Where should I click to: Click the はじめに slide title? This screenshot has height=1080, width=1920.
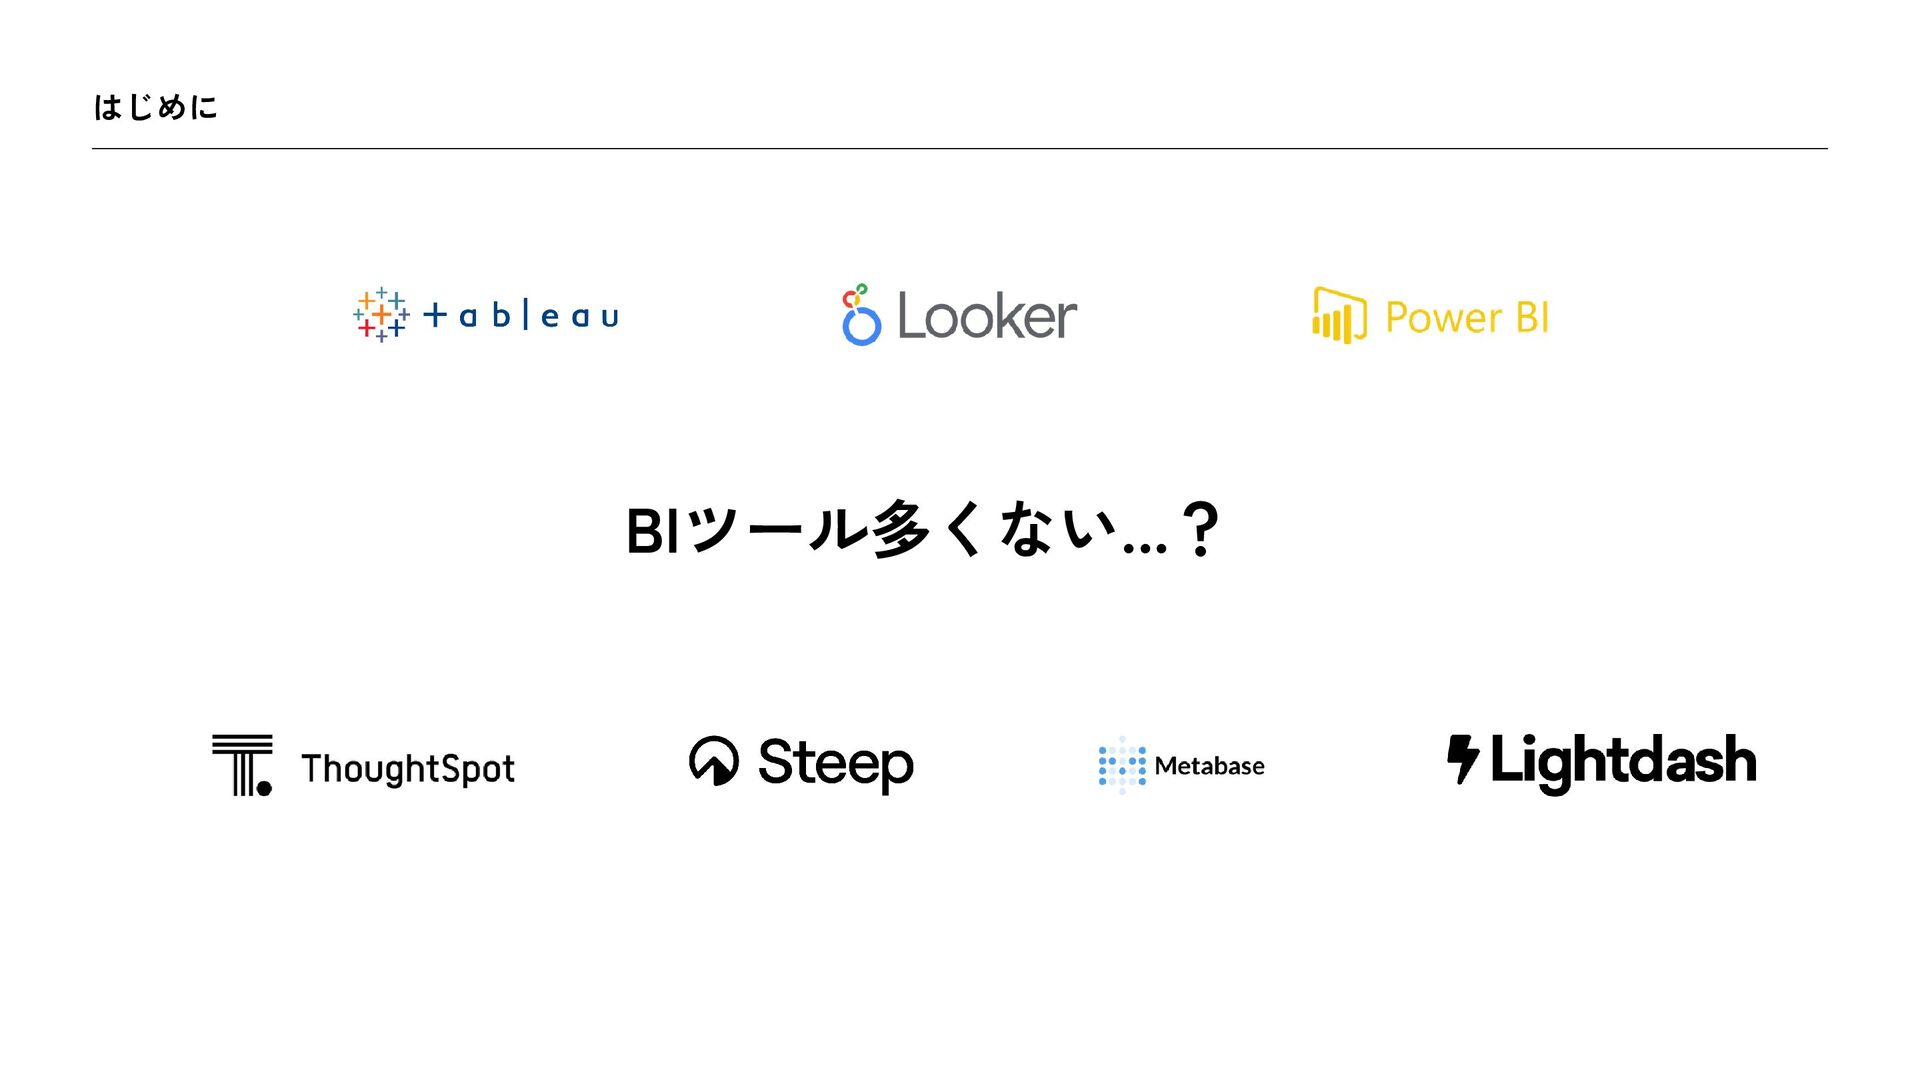[155, 107]
